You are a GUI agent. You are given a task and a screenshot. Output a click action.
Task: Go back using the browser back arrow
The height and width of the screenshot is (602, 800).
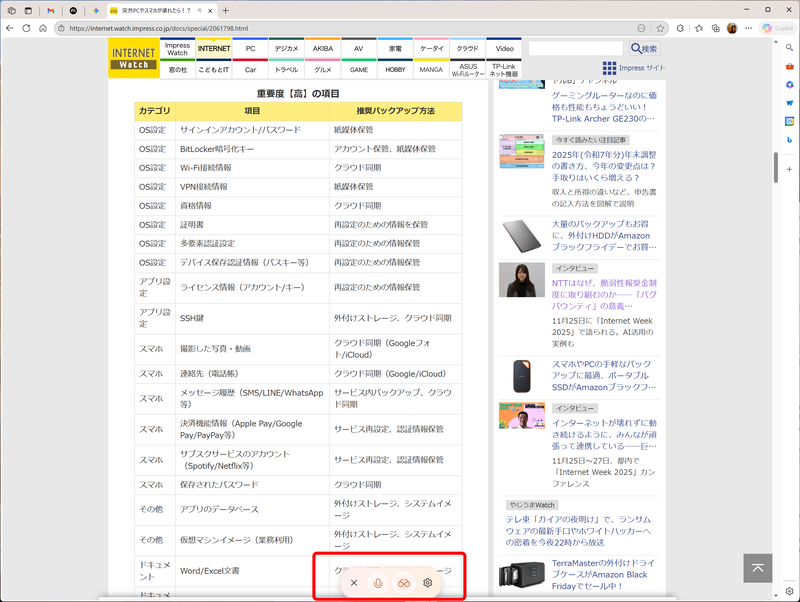(10, 28)
